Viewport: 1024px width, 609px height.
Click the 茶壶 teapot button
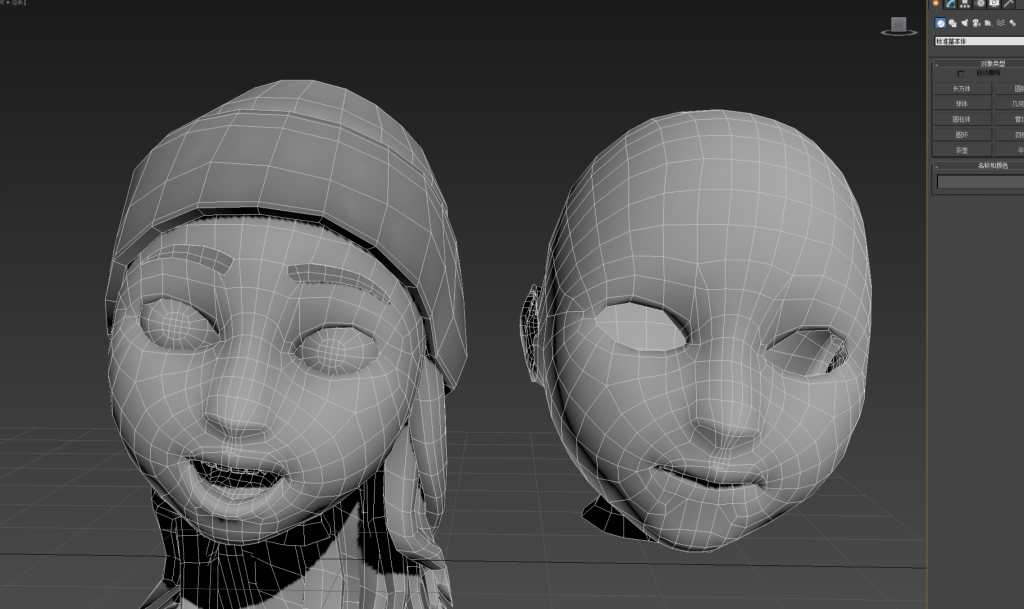pos(962,150)
